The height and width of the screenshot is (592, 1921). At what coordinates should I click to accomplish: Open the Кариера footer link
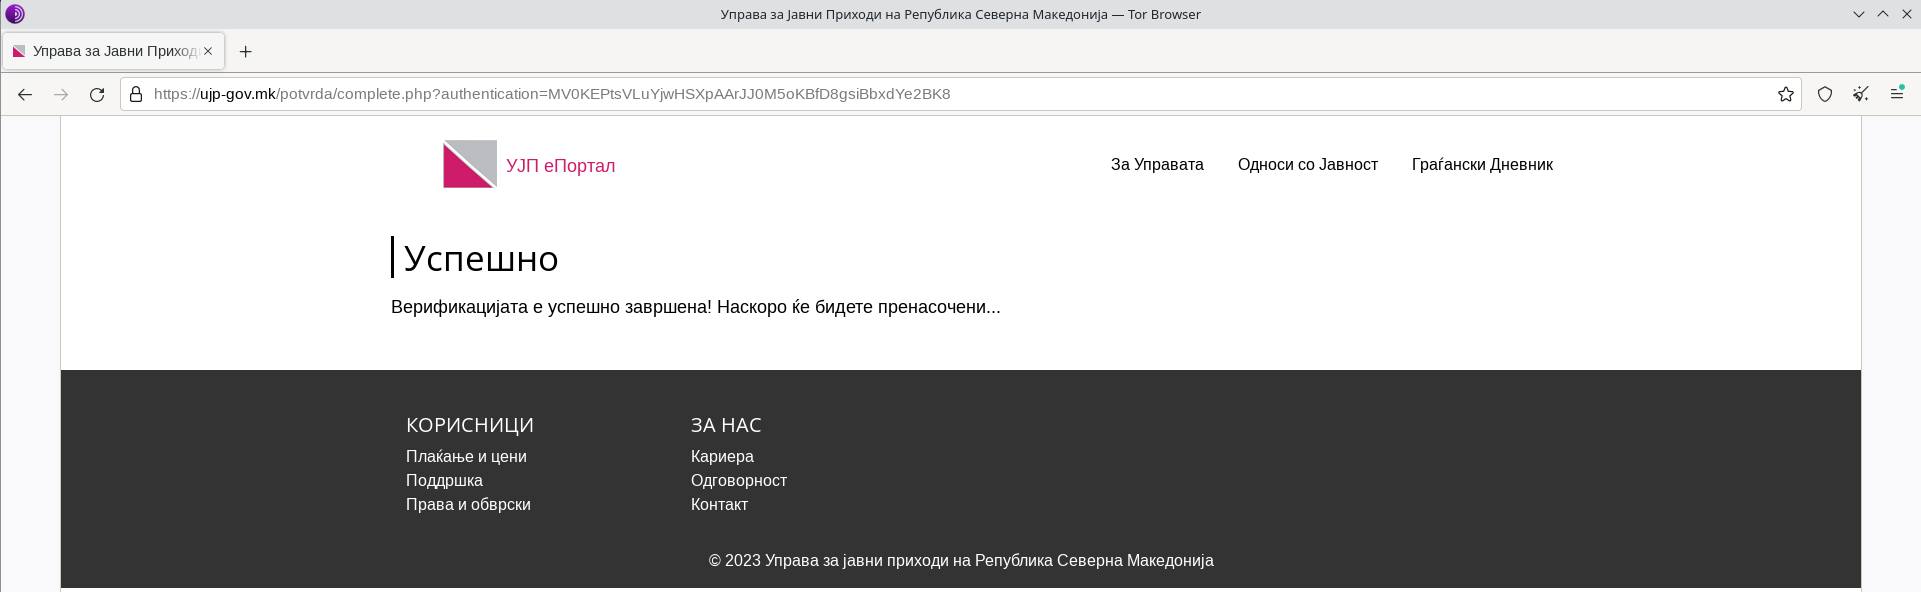pos(722,456)
